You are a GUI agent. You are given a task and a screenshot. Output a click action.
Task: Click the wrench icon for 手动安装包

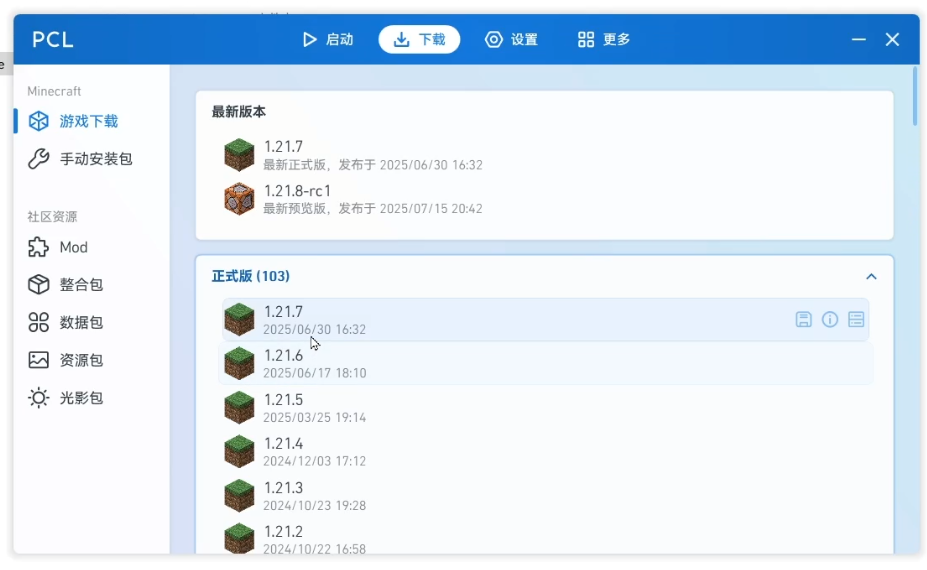(x=38, y=159)
